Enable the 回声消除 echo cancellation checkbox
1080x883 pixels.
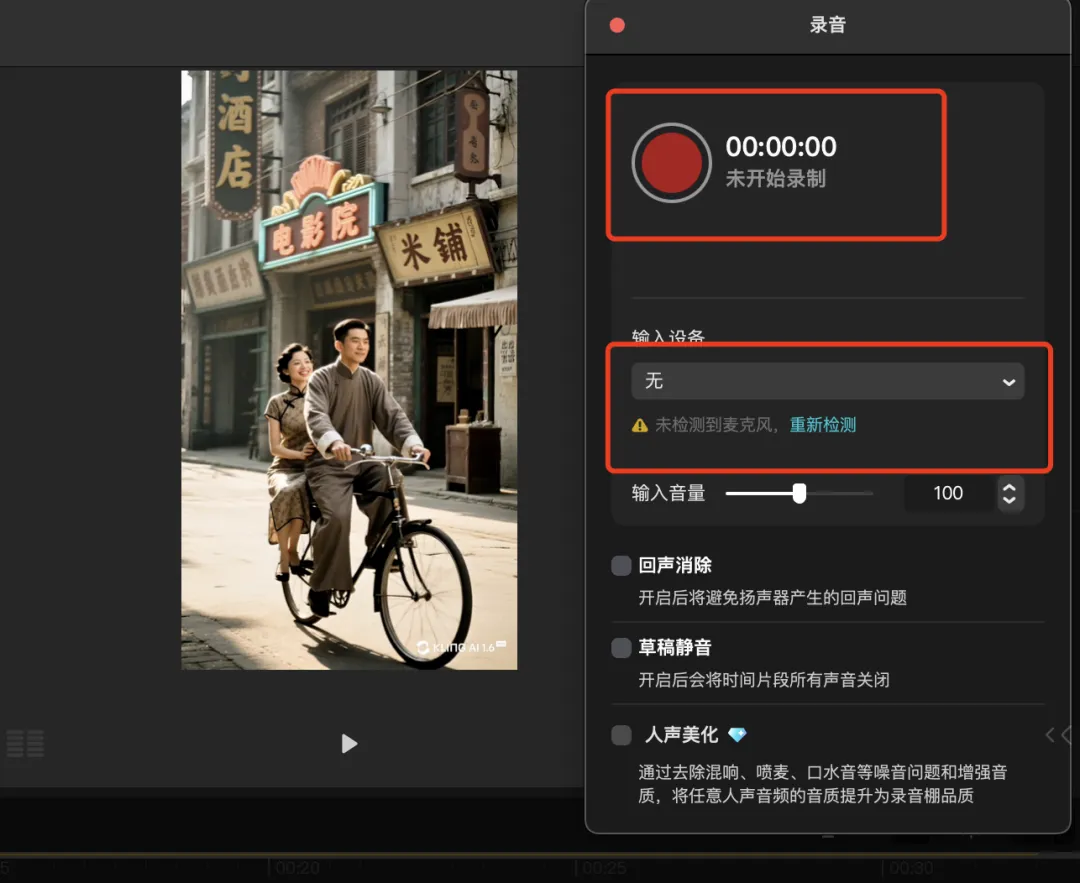click(621, 565)
